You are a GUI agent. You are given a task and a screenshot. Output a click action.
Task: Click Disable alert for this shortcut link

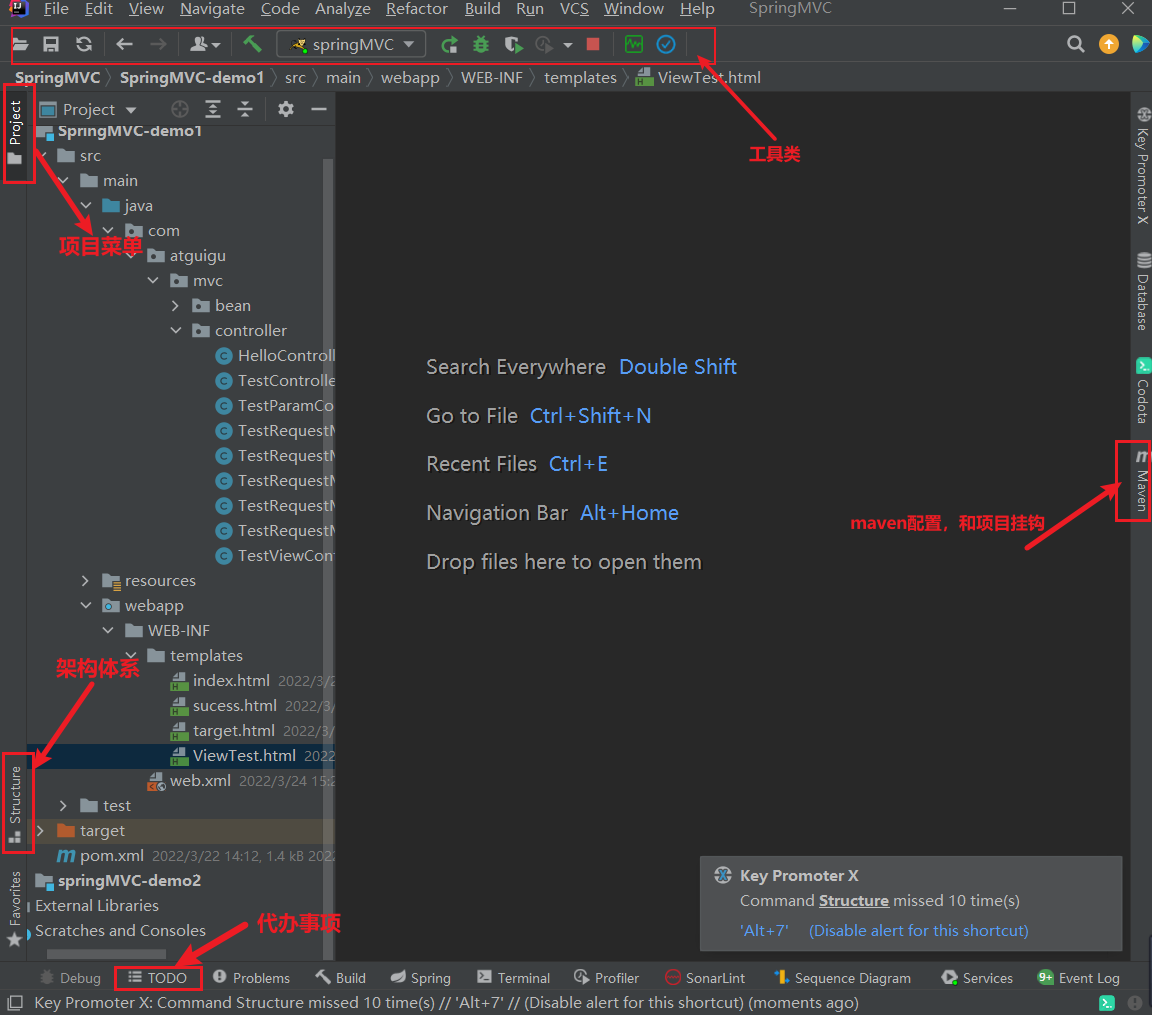tap(918, 931)
